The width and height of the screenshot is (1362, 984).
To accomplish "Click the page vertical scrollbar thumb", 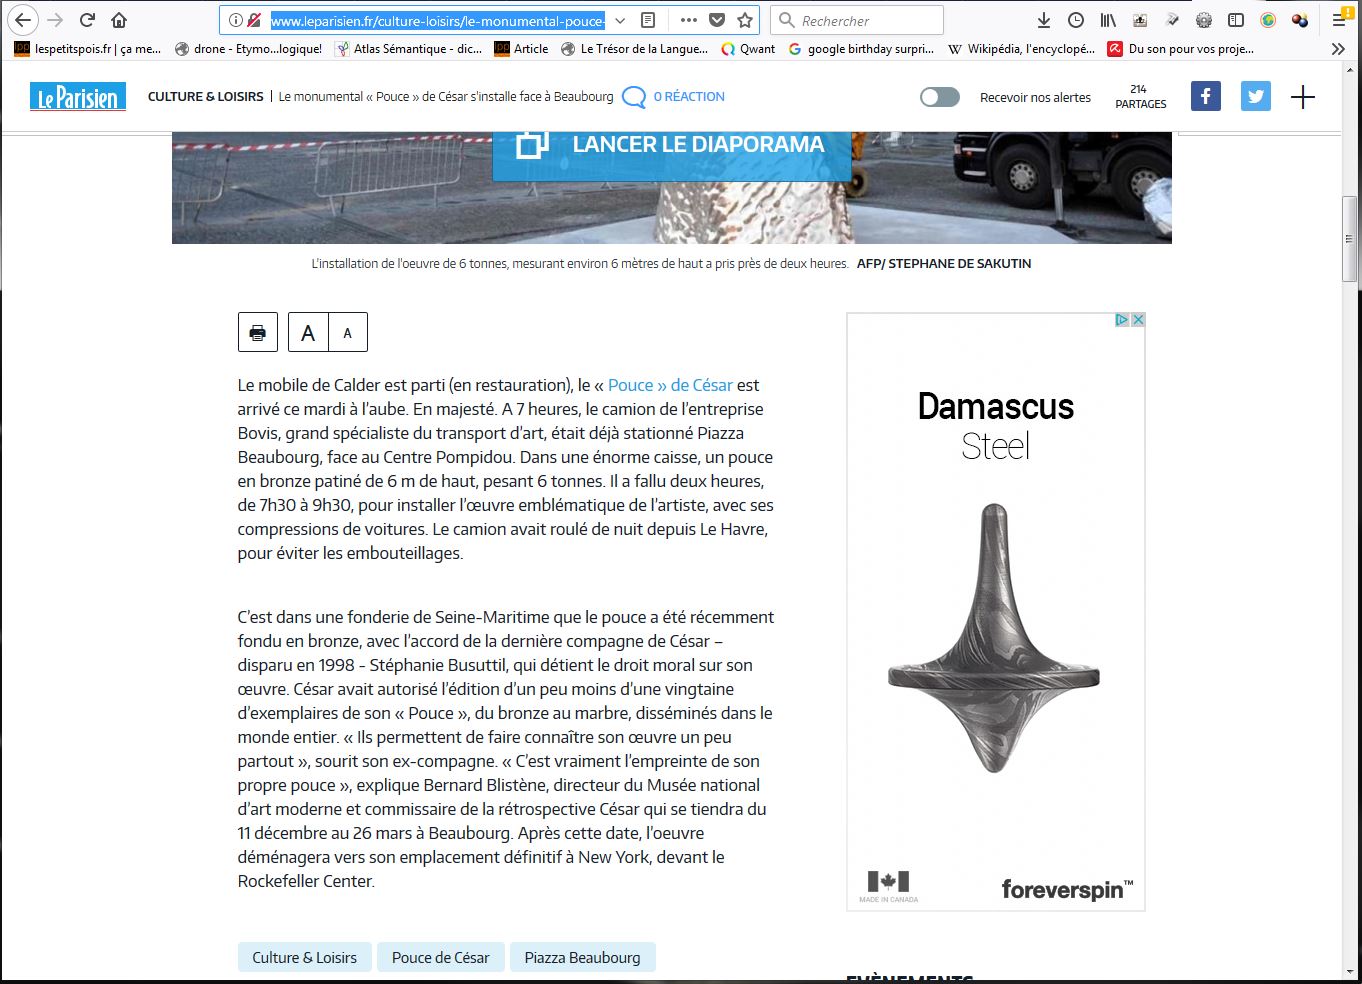I will [1349, 239].
